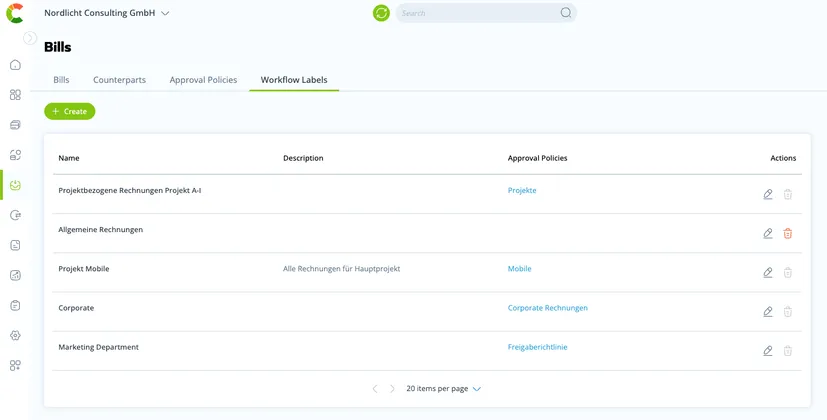The height and width of the screenshot is (420, 827).
Task: Click the trash icon in the Corporate row
Action: [x=787, y=311]
